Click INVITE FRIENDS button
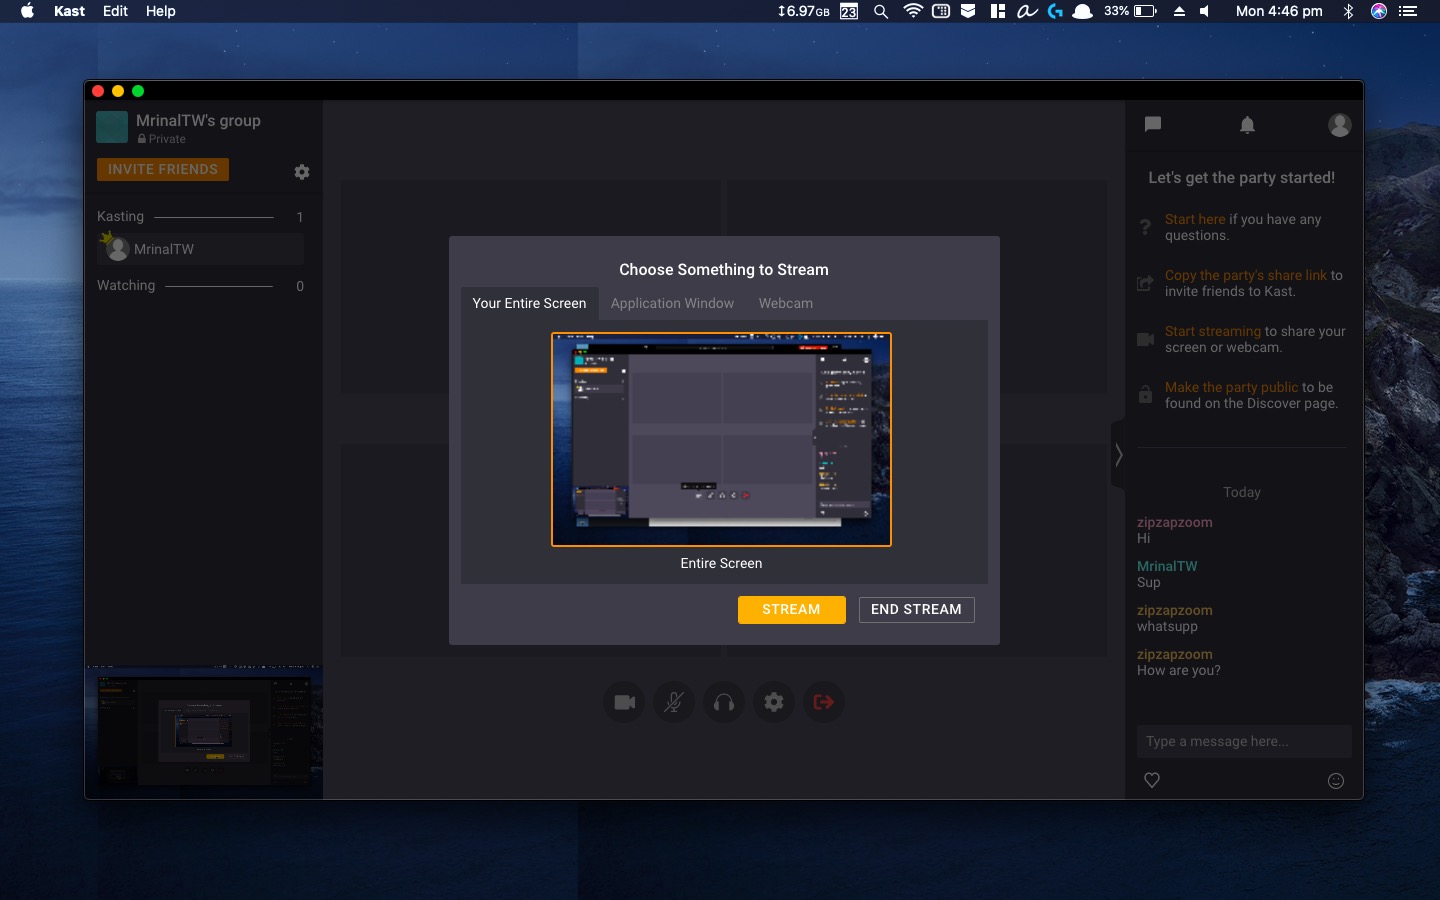The height and width of the screenshot is (900, 1440). pyautogui.click(x=163, y=169)
